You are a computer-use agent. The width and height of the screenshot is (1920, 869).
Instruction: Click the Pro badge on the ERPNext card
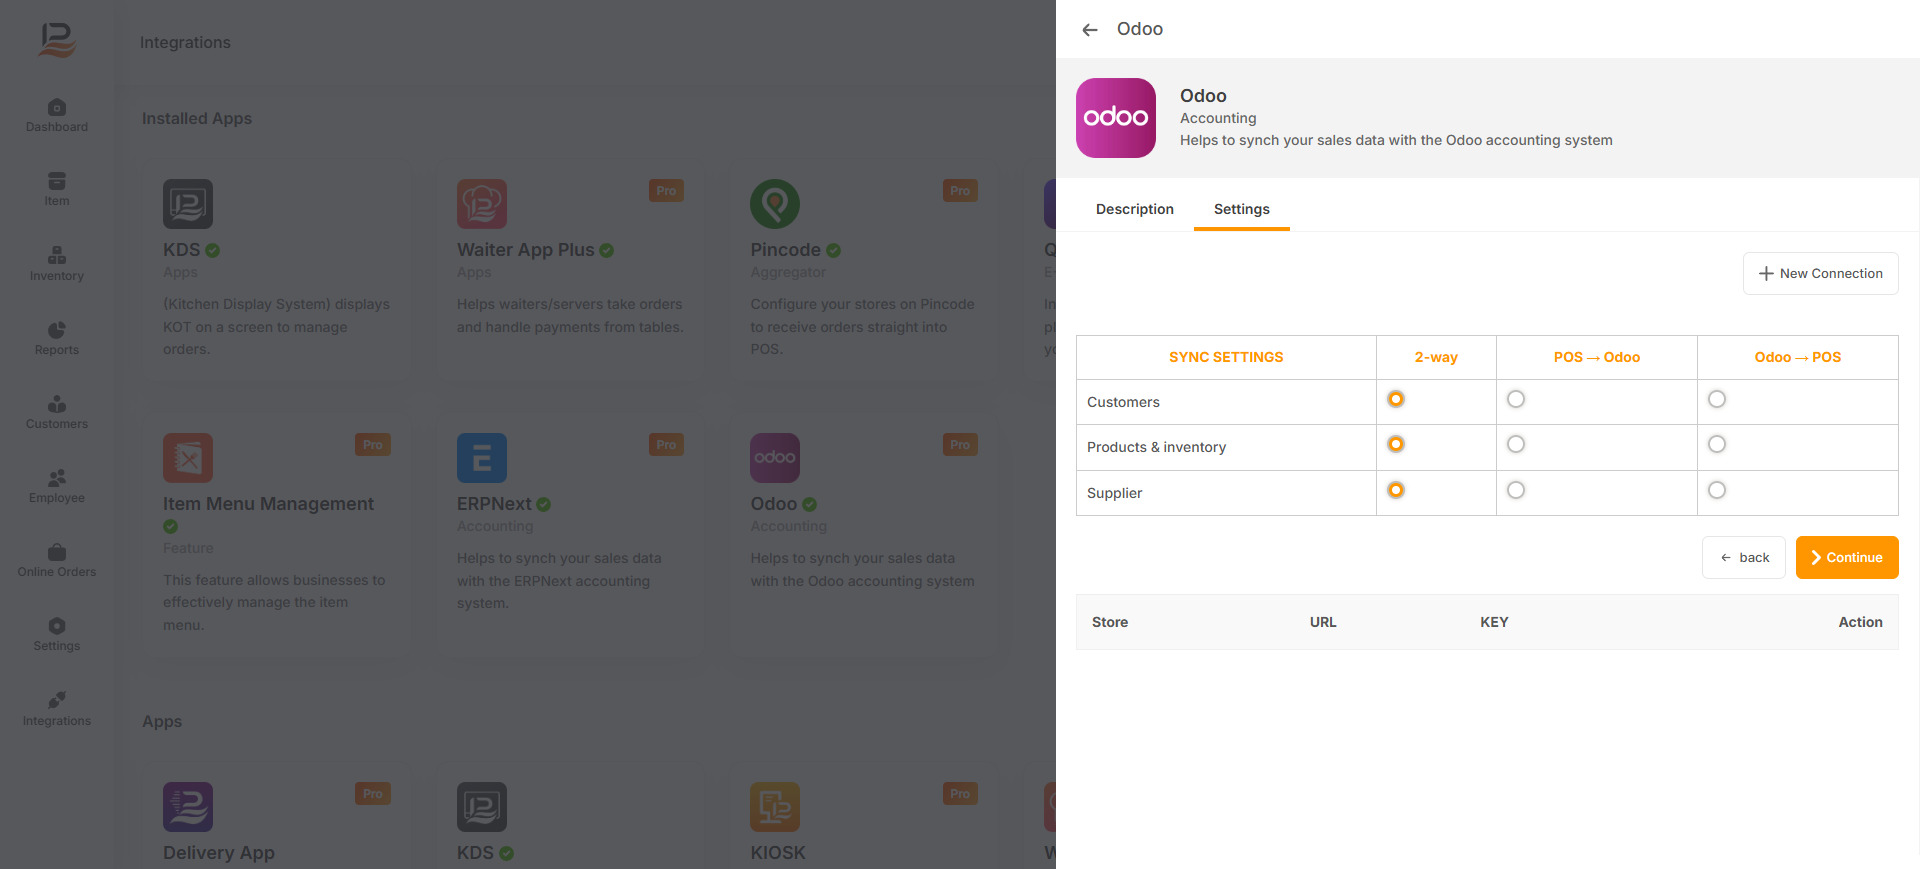(666, 445)
